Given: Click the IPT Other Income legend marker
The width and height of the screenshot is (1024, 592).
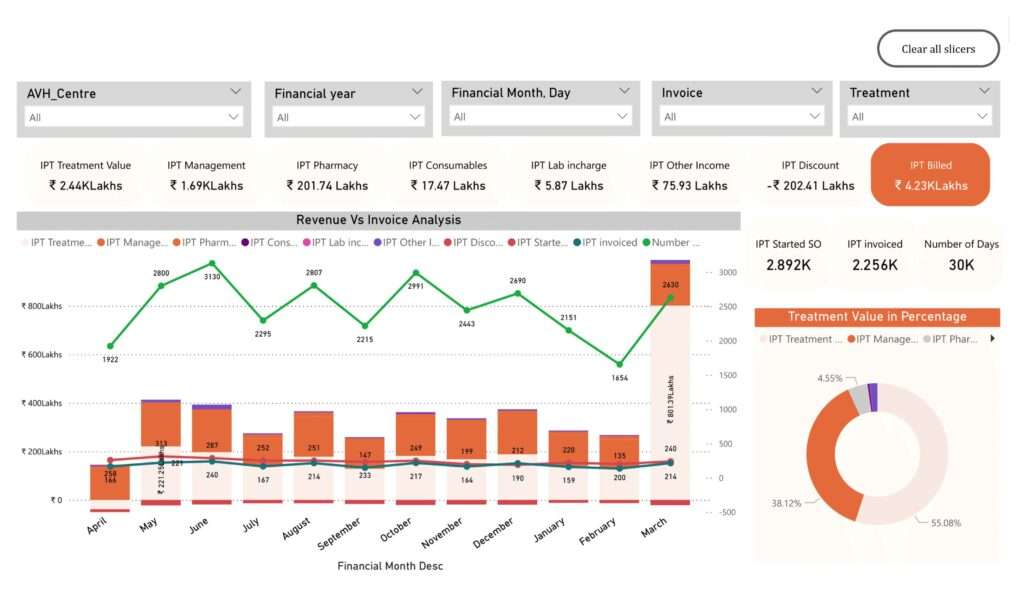Looking at the screenshot, I should point(378,242).
